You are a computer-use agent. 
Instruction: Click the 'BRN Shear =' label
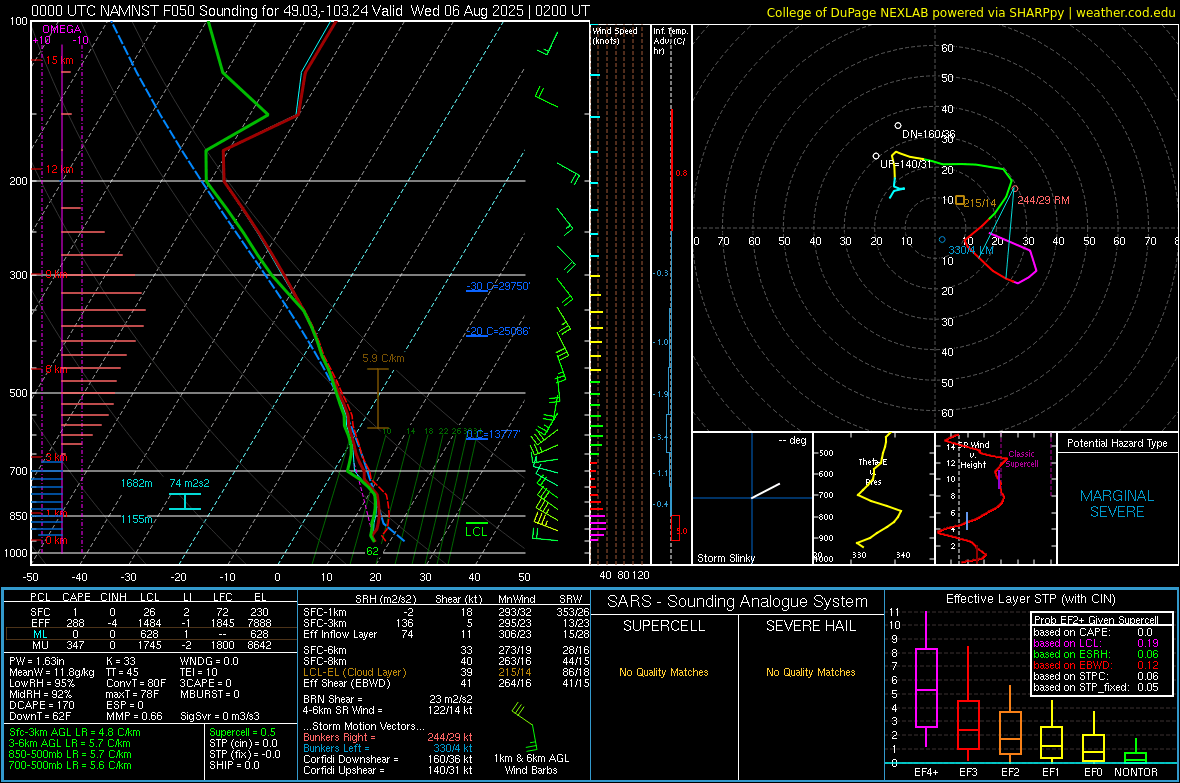pyautogui.click(x=333, y=699)
